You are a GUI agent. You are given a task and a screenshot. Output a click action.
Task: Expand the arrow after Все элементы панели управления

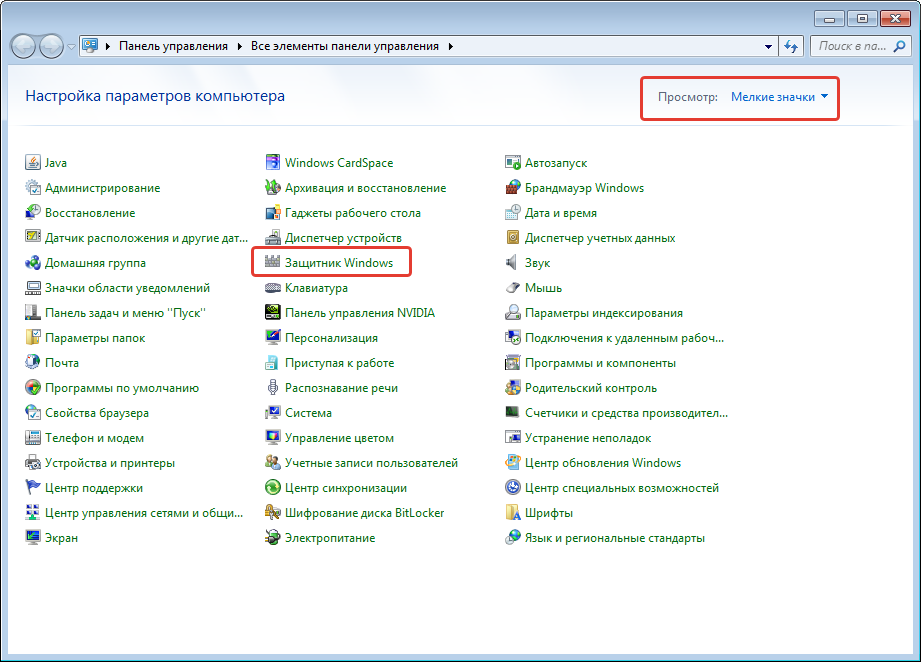451,46
